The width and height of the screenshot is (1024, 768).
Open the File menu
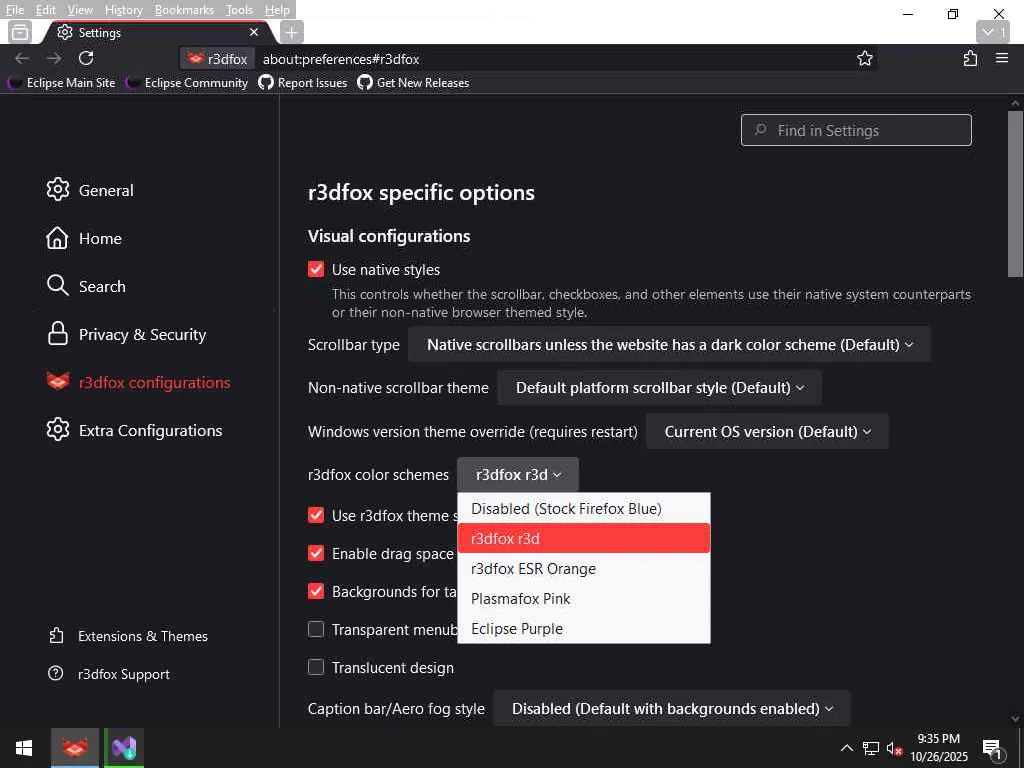[14, 10]
